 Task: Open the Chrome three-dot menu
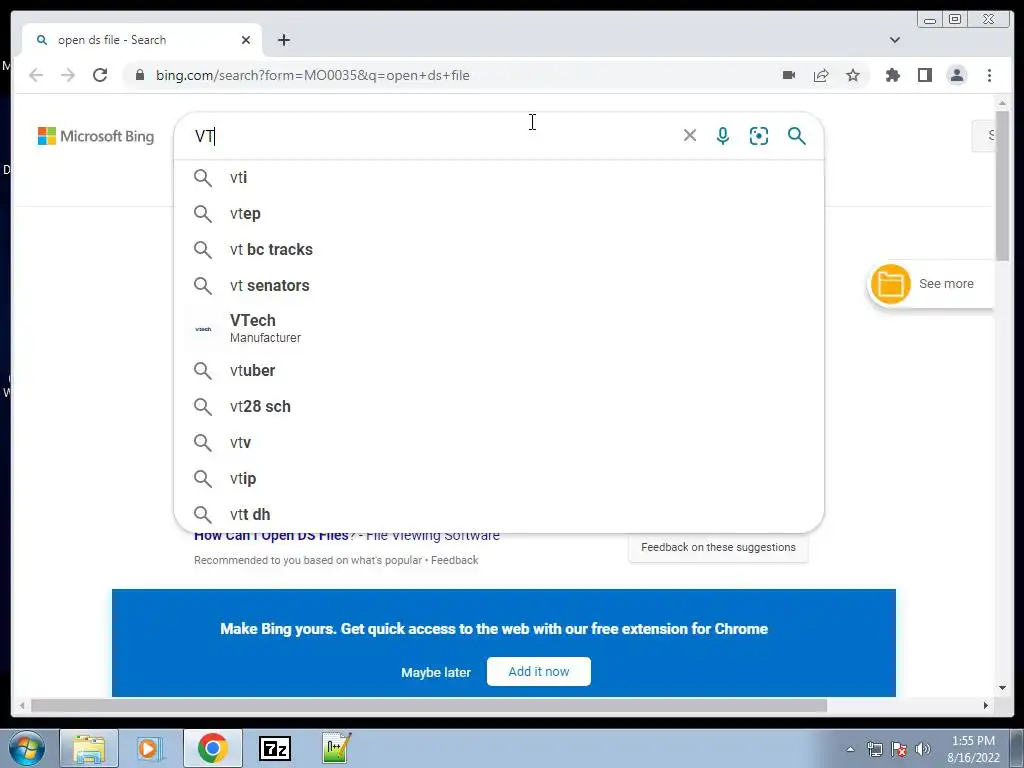989,75
